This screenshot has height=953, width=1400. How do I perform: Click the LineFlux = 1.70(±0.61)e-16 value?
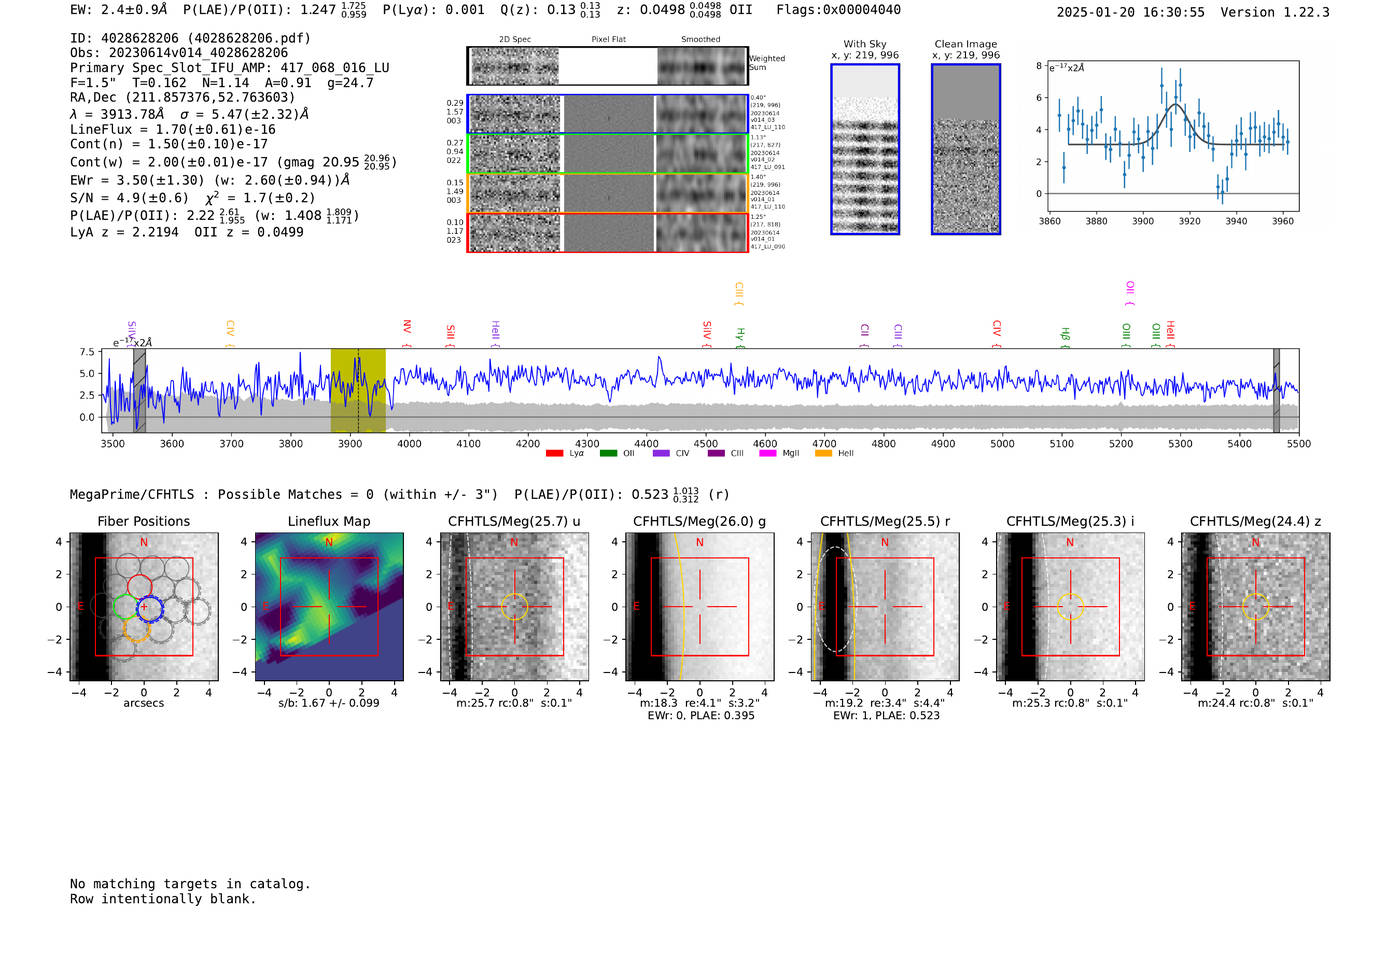pyautogui.click(x=173, y=129)
